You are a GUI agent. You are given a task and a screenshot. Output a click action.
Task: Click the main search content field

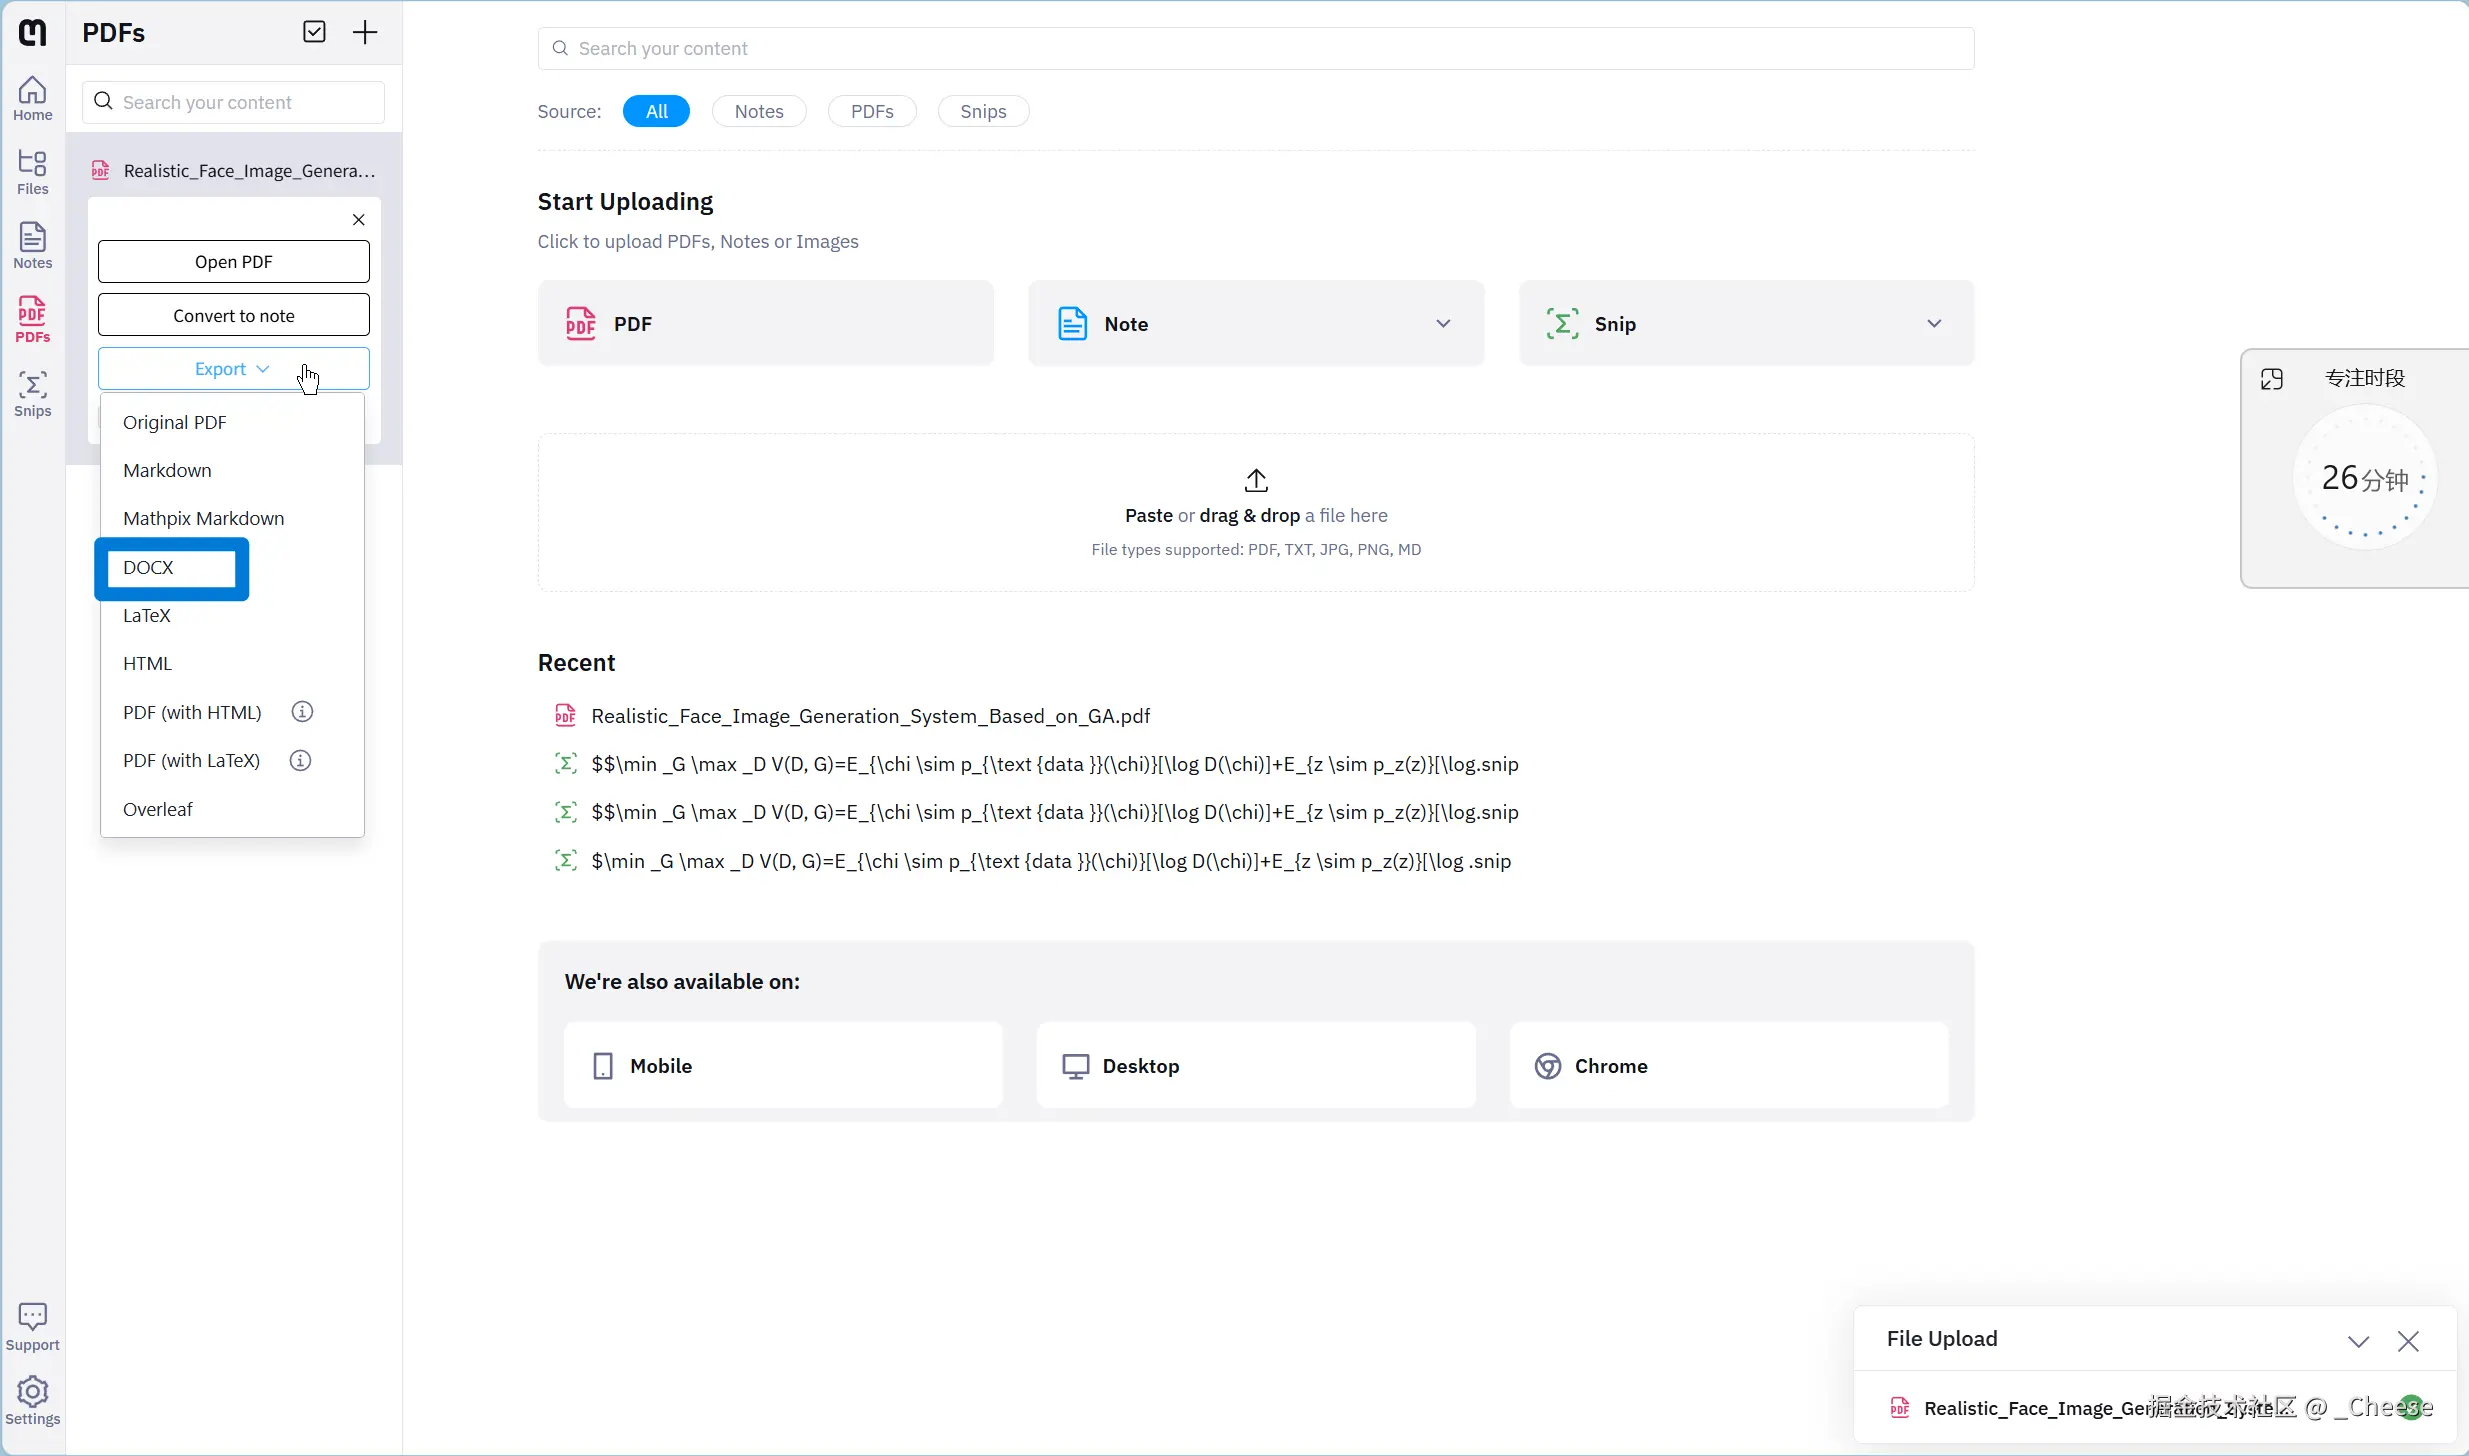tap(1255, 49)
